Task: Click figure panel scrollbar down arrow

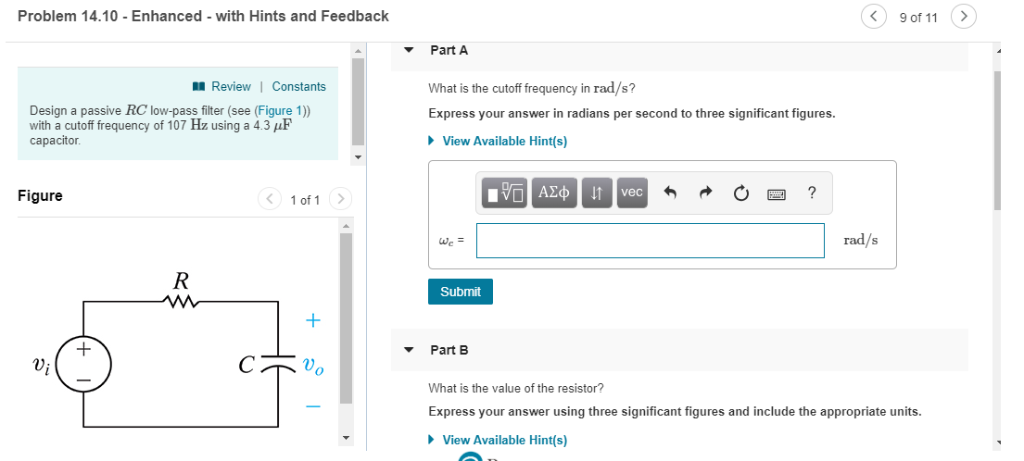Action: [x=347, y=437]
